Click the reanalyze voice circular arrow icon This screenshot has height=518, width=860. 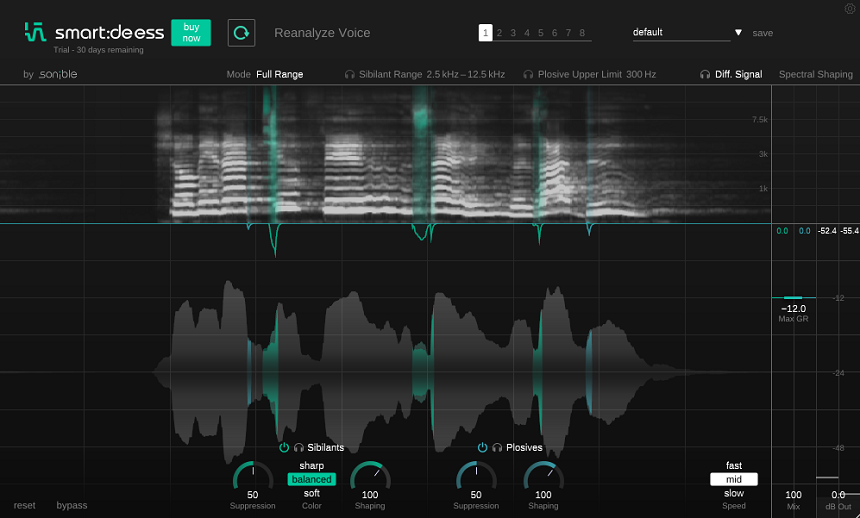click(241, 33)
